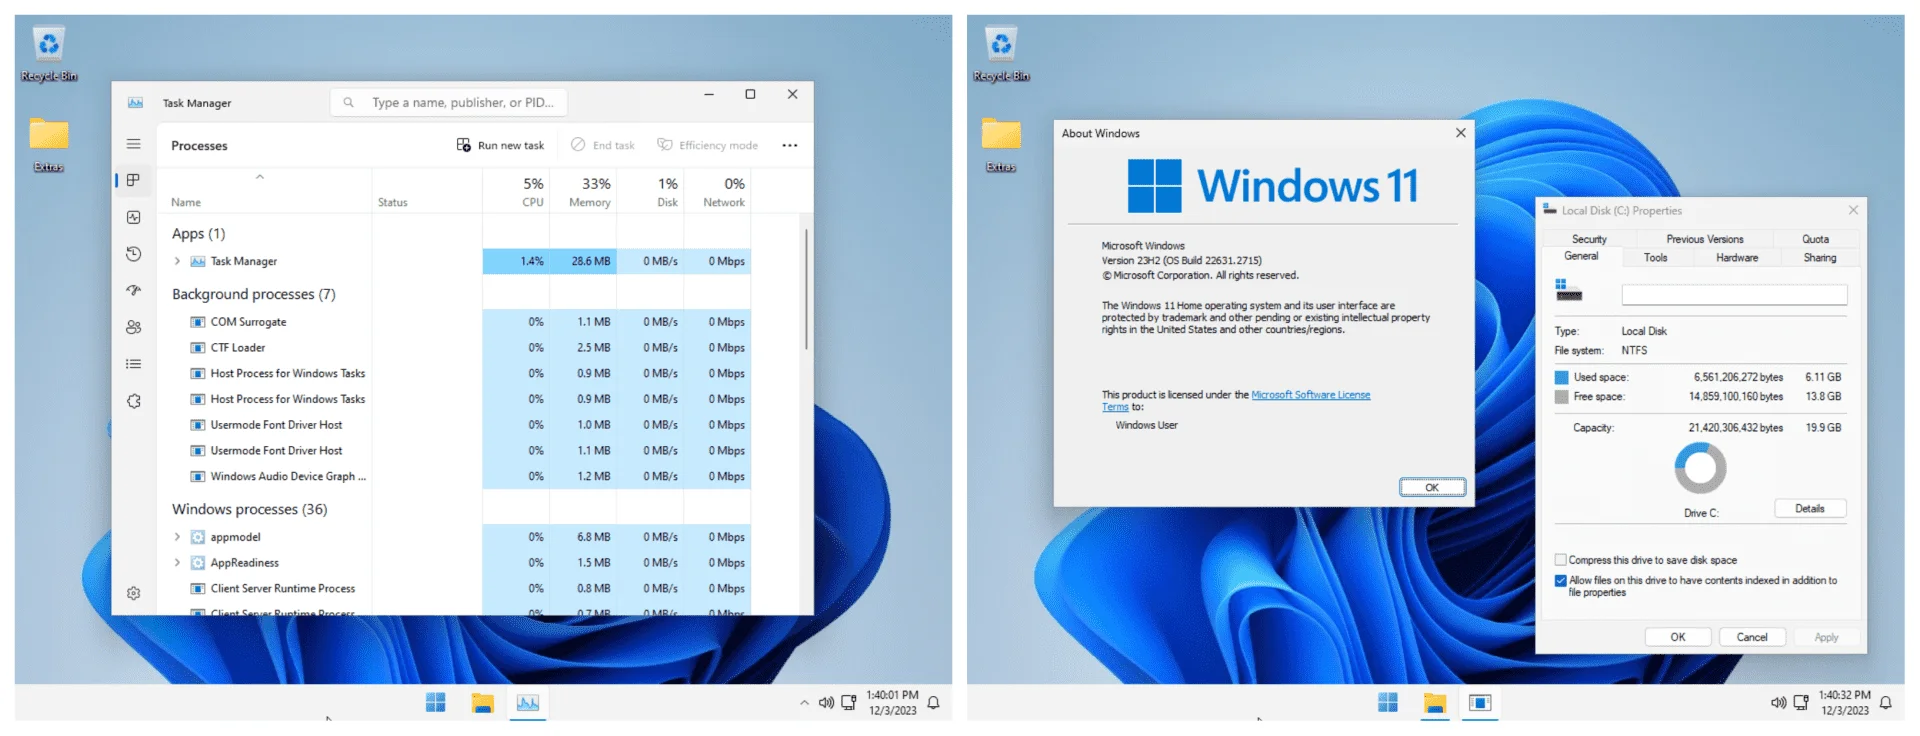Switch to the Previous Versions tab

pos(1704,239)
